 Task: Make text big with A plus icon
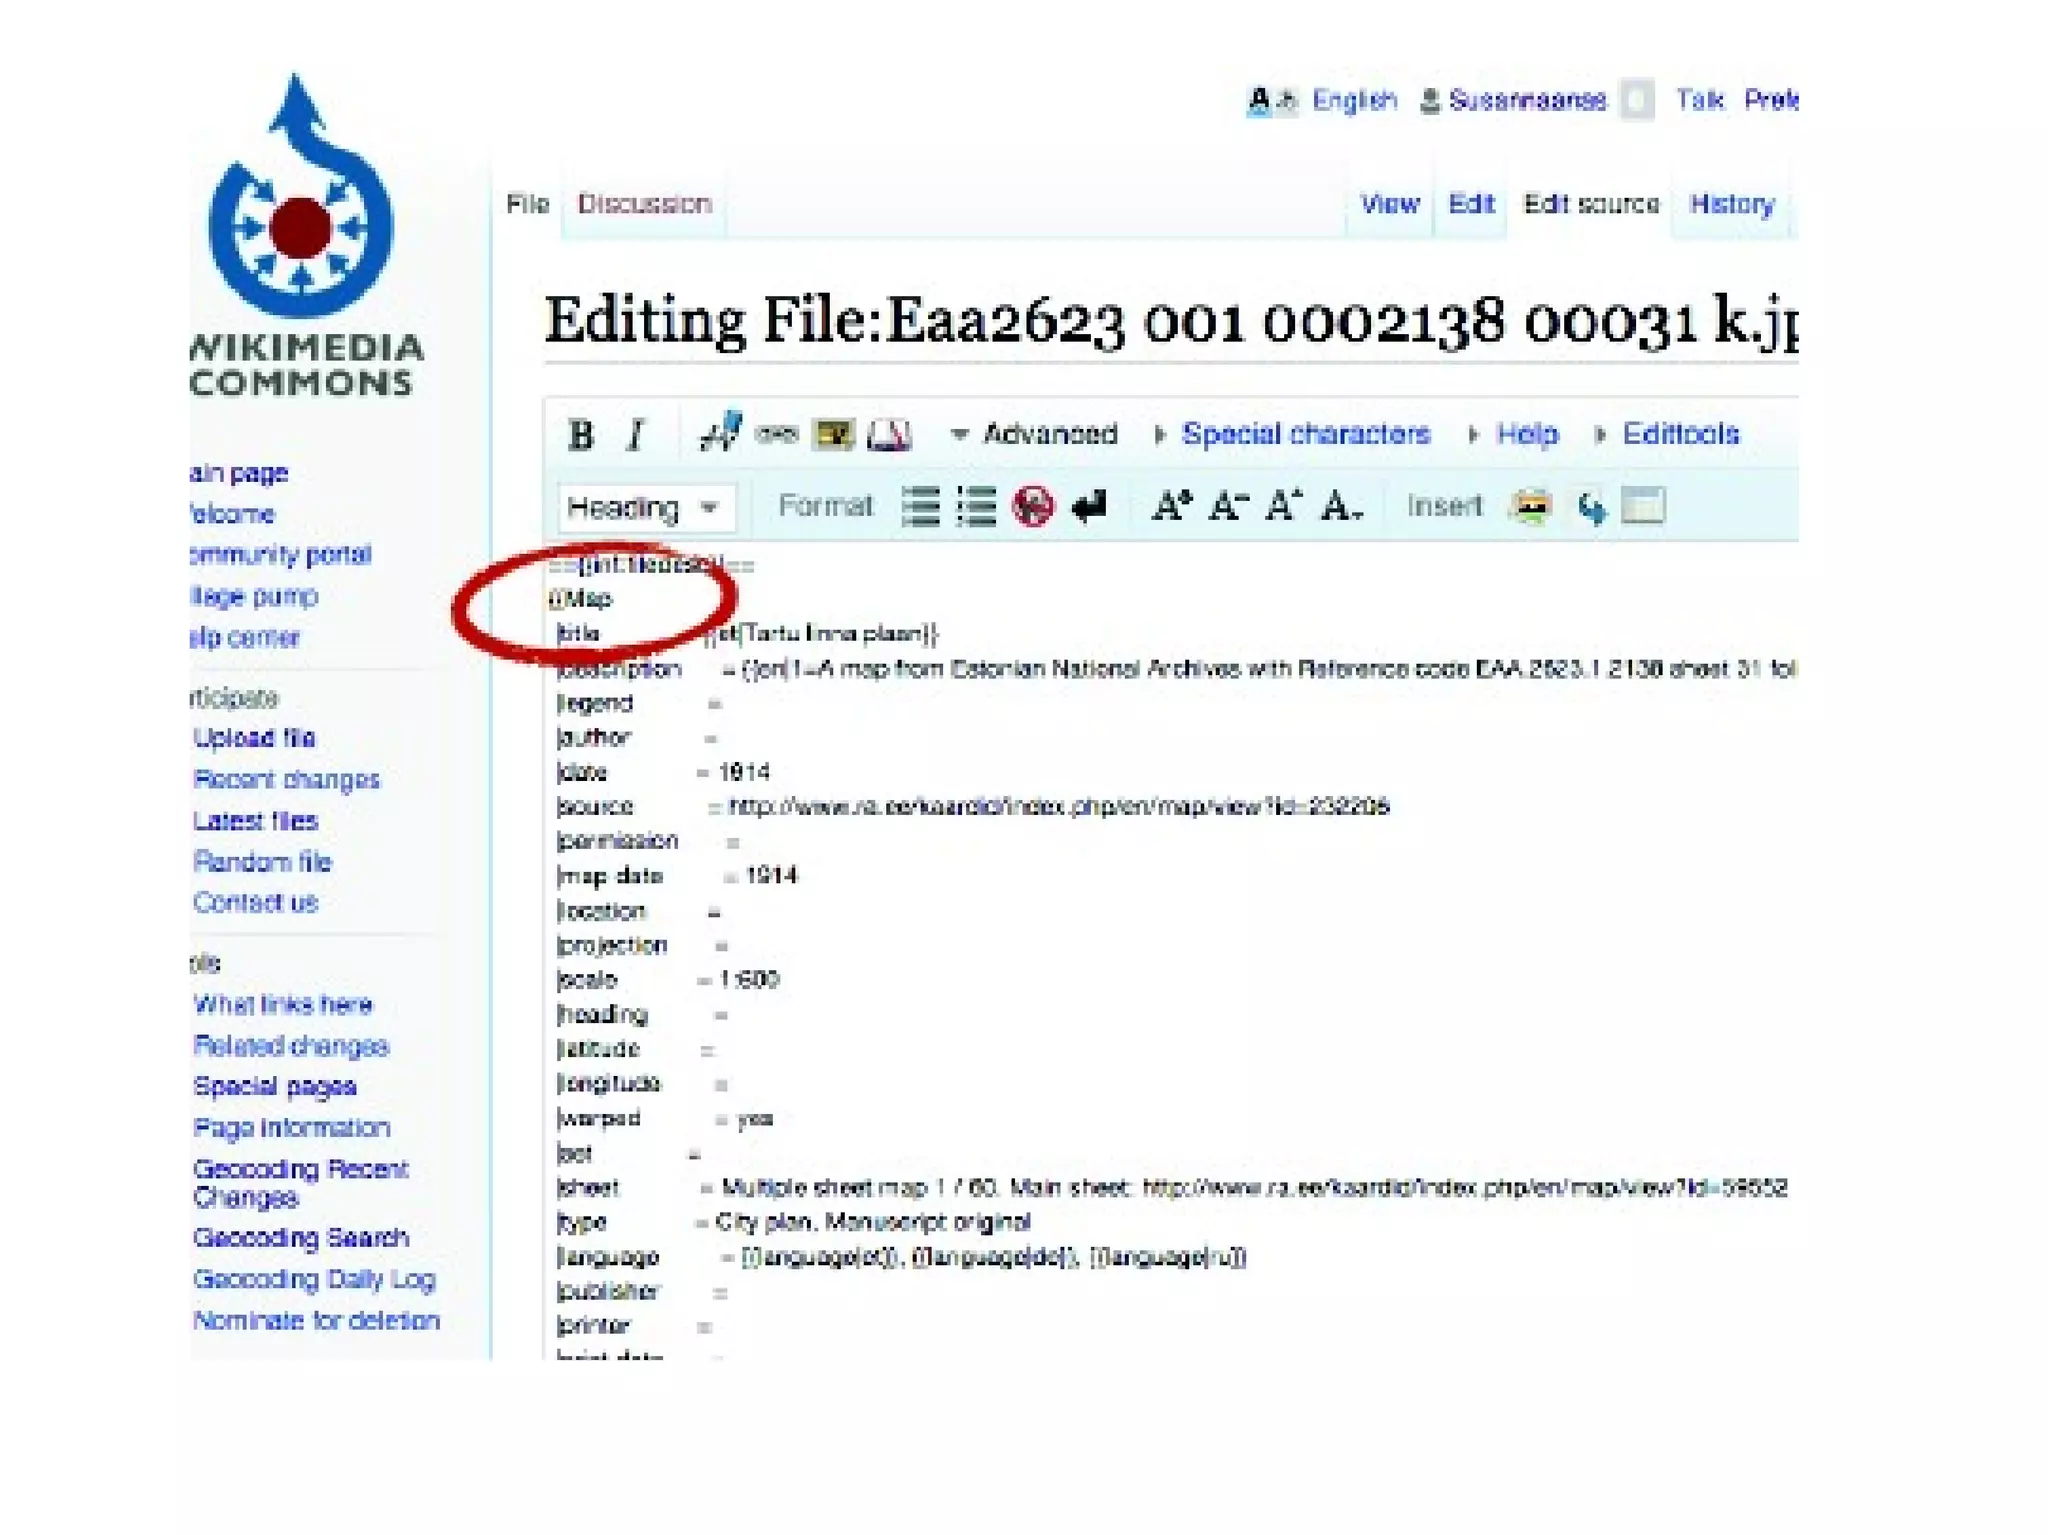point(1171,506)
